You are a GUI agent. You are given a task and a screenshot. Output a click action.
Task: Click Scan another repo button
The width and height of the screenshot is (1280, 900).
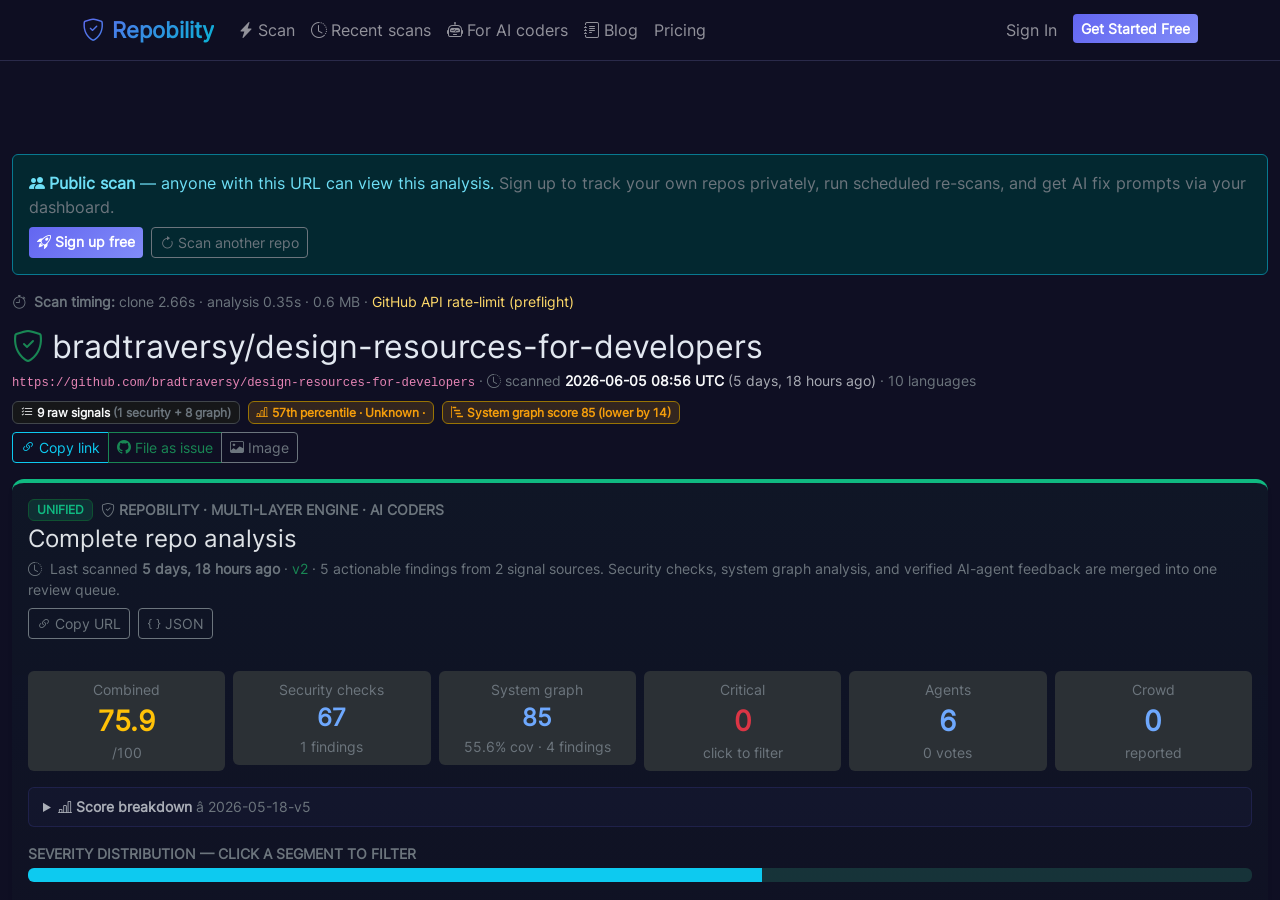(x=229, y=242)
